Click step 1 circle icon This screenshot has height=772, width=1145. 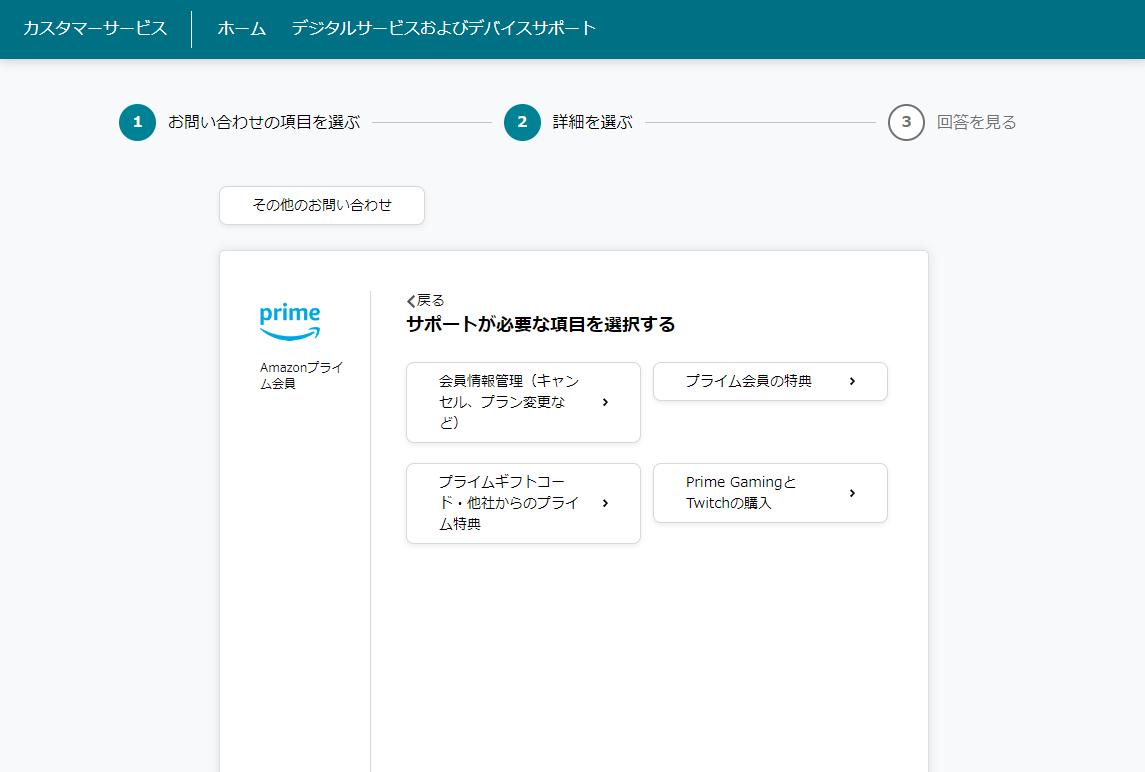point(137,122)
